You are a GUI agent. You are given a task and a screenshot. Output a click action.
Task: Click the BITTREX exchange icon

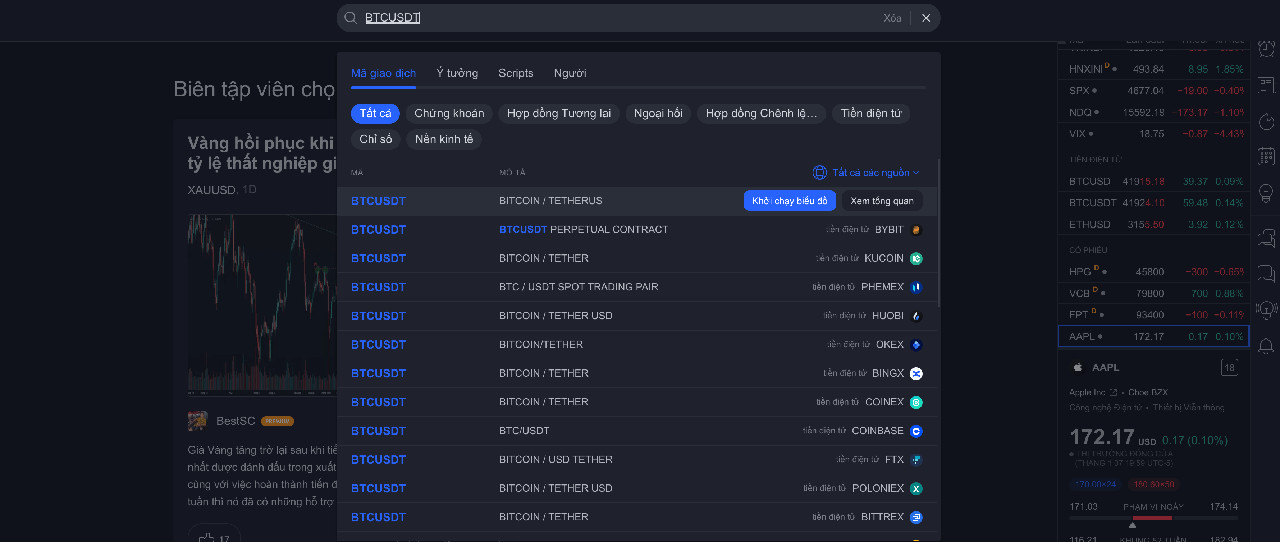[916, 517]
